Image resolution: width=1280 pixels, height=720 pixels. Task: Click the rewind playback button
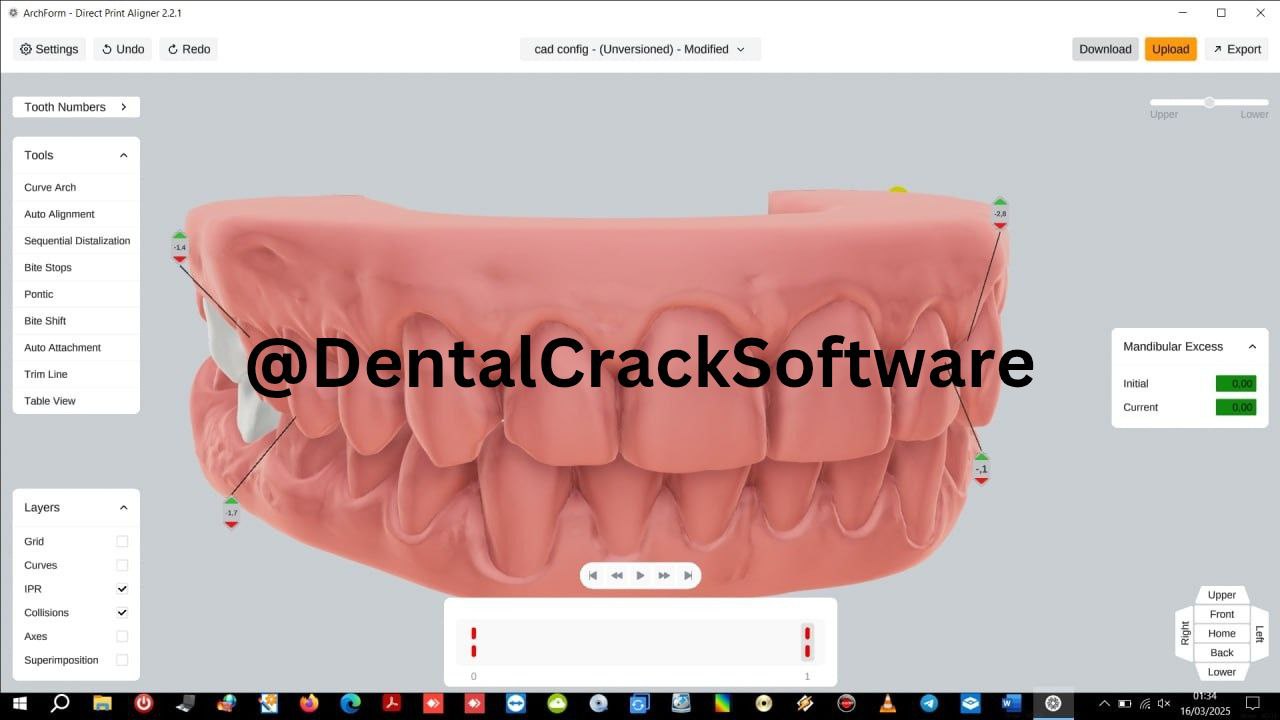pos(617,575)
